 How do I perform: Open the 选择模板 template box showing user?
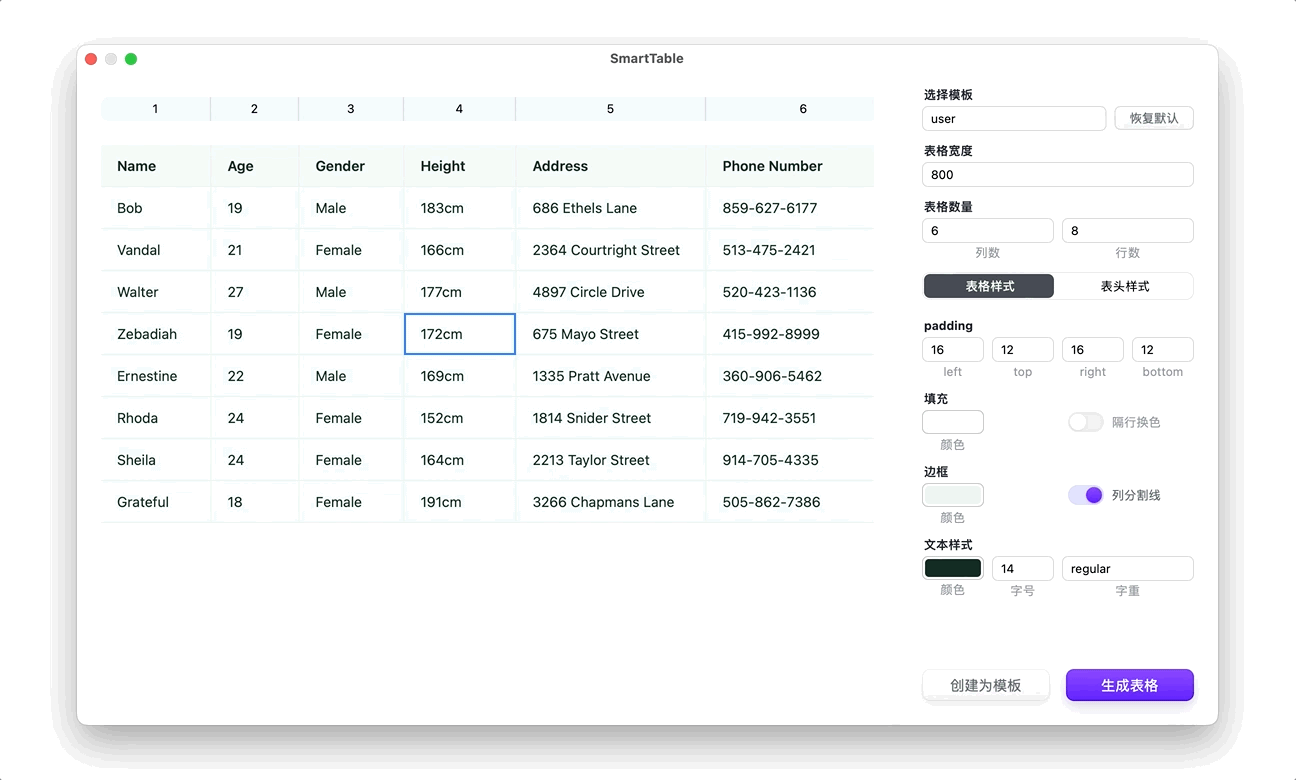tap(1014, 119)
